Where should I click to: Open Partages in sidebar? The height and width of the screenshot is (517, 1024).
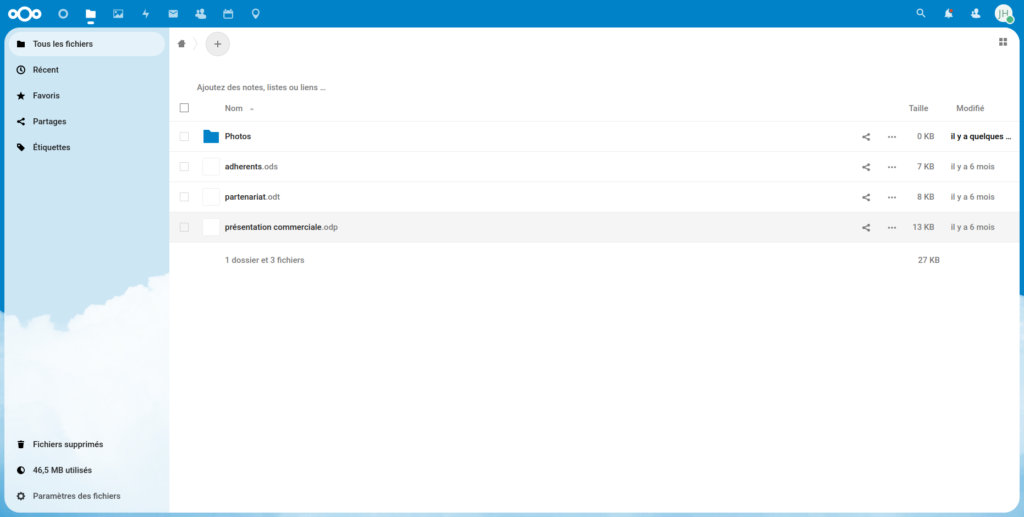pyautogui.click(x=86, y=121)
